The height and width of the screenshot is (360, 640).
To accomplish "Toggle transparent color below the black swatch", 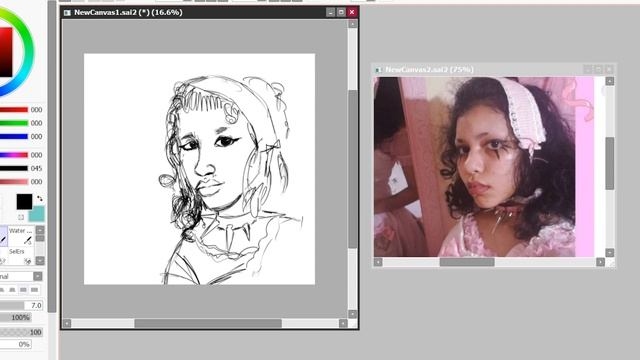I will click(21, 217).
